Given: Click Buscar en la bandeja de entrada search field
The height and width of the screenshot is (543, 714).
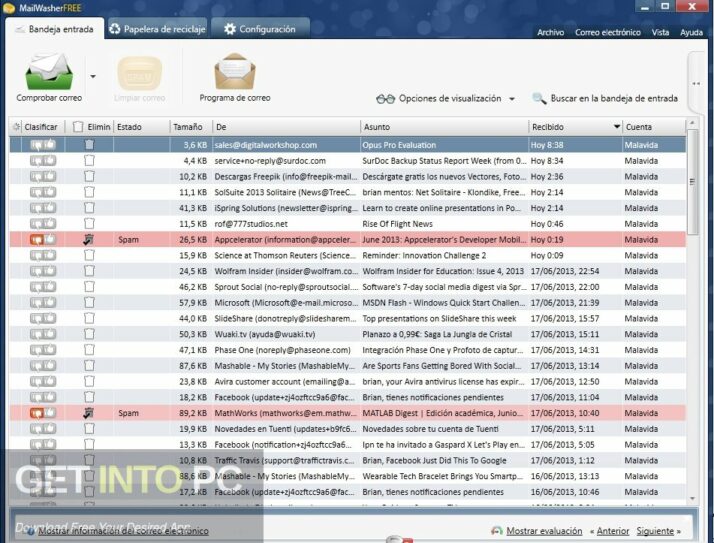Looking at the screenshot, I should click(x=614, y=98).
